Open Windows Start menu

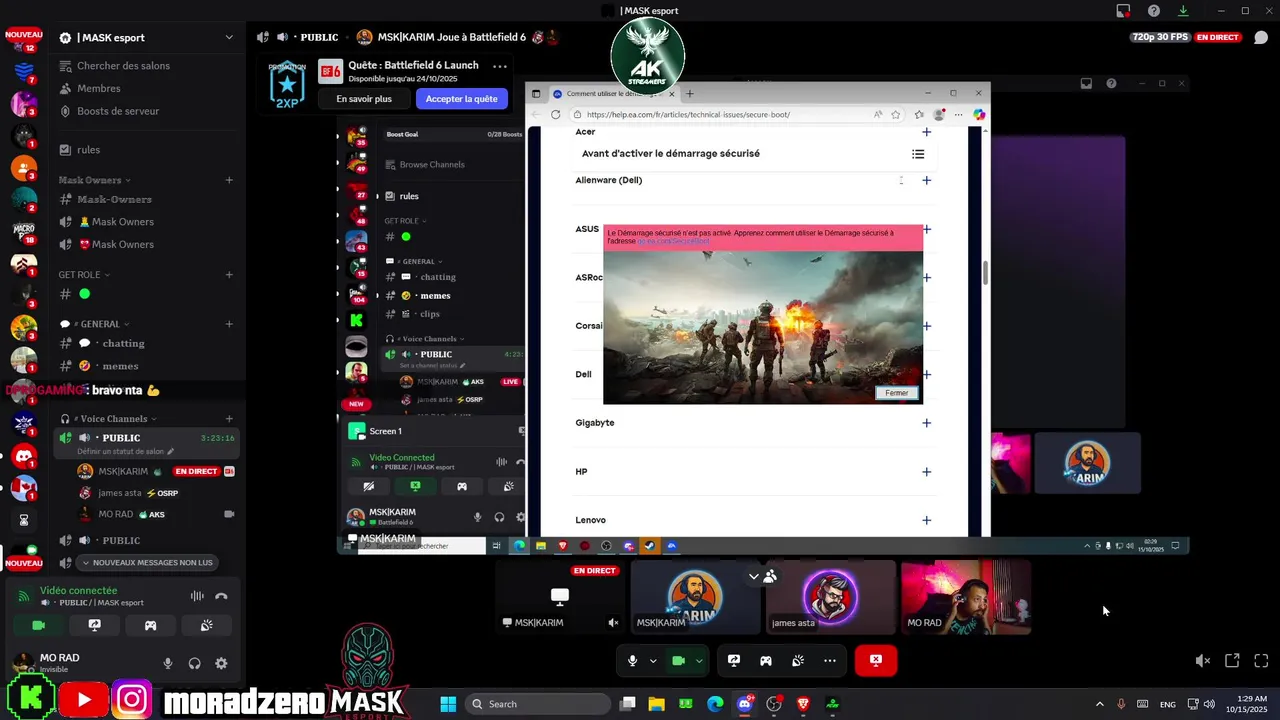[x=448, y=704]
